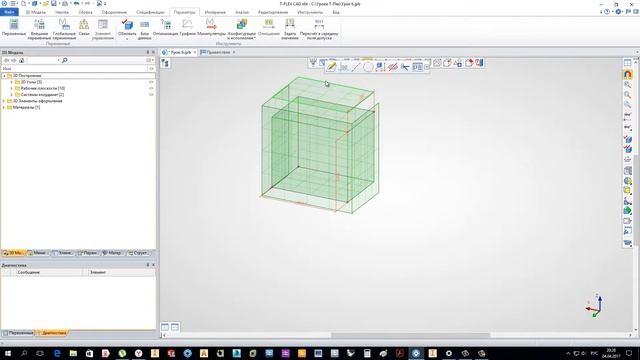Viewport: 640px width, 360px height.
Task: Toggle visibility of 3D Узлы
Action: pyautogui.click(x=151, y=82)
